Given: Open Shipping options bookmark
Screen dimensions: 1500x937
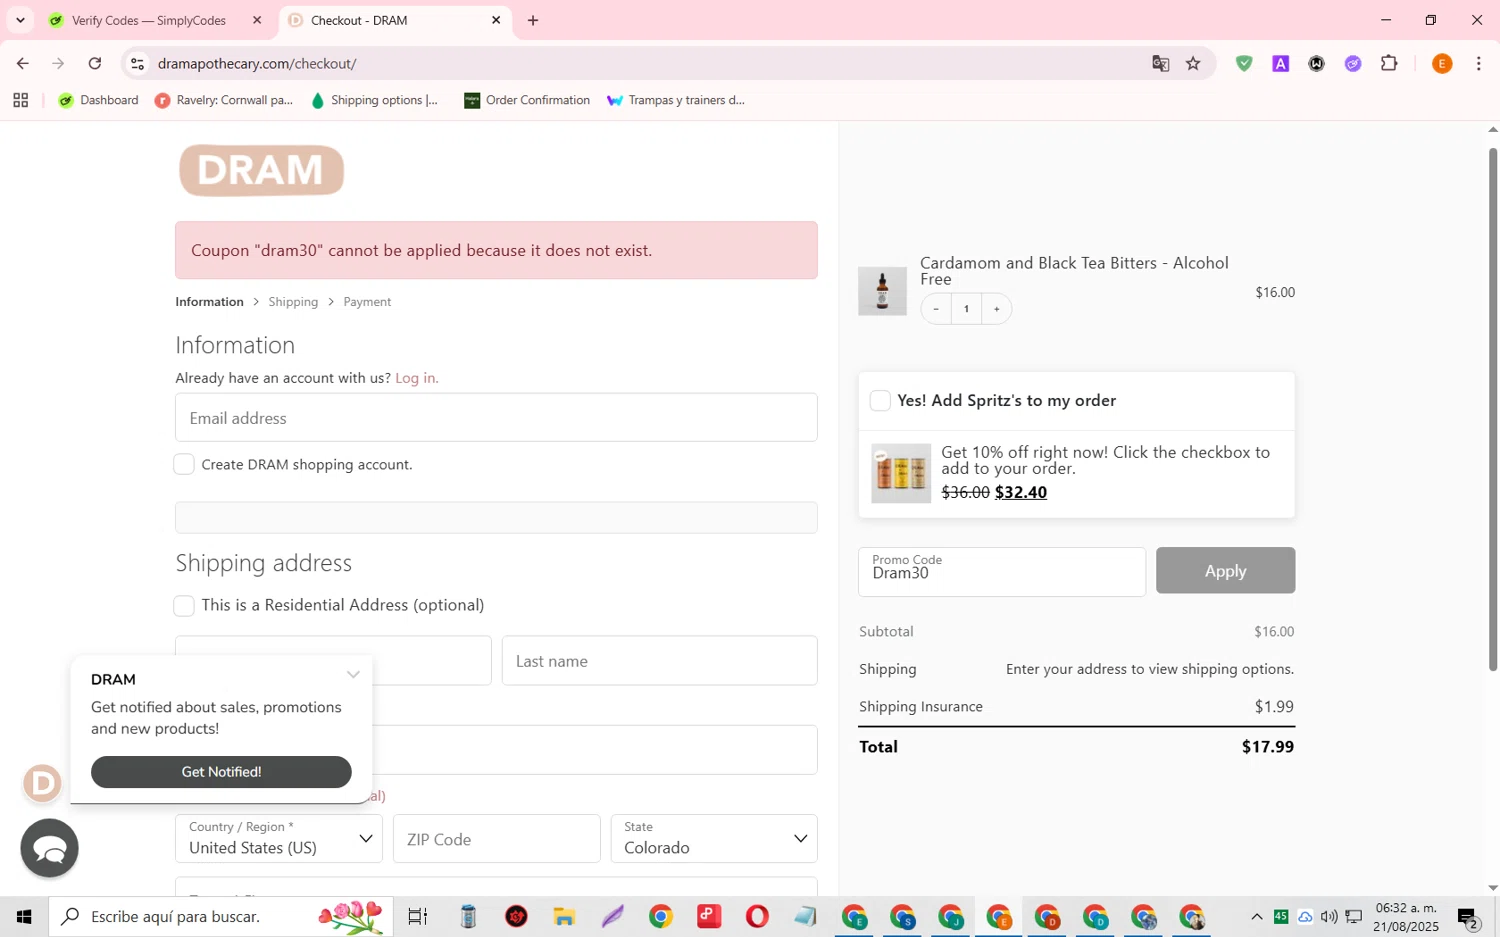Looking at the screenshot, I should (x=374, y=100).
